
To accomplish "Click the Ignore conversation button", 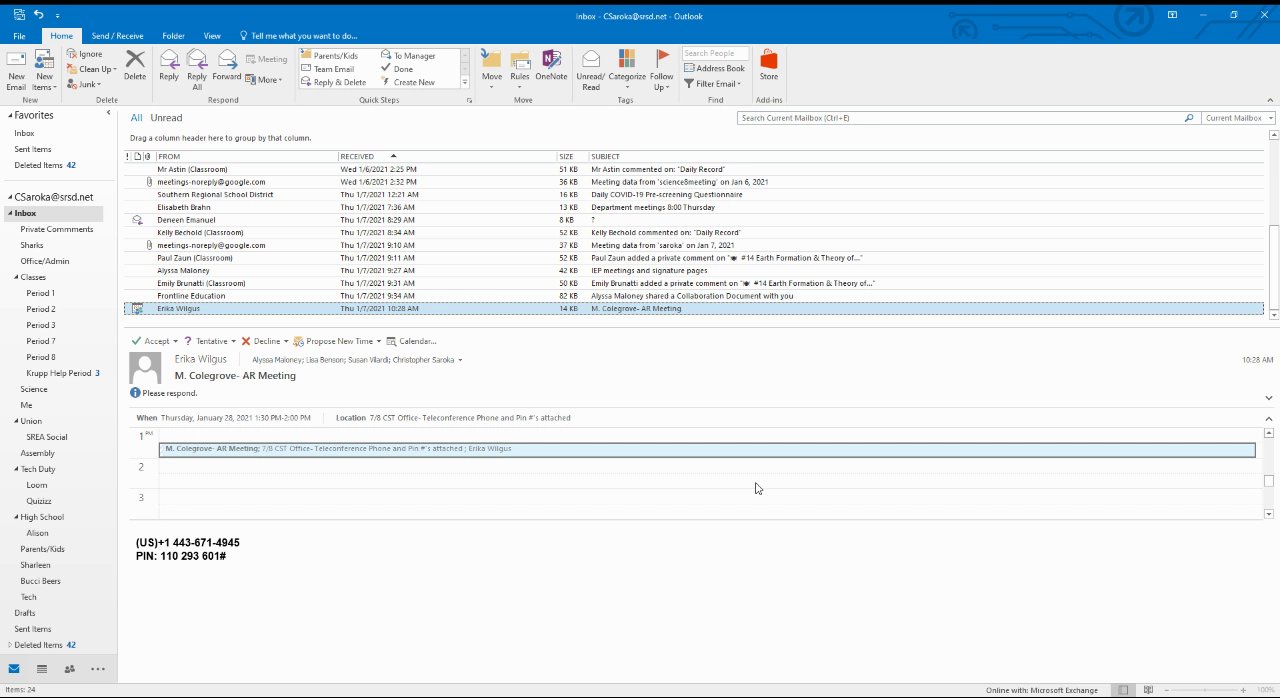I will tap(85, 54).
